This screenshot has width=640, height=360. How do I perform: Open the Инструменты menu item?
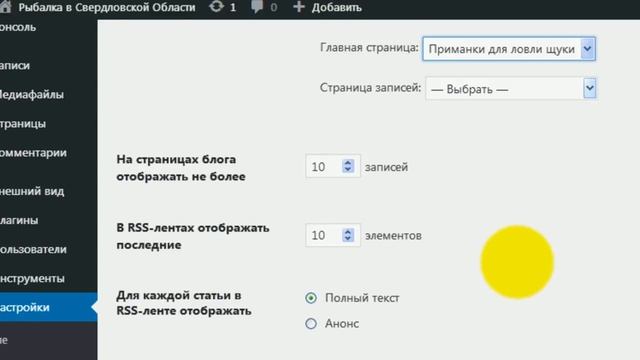pos(32,279)
